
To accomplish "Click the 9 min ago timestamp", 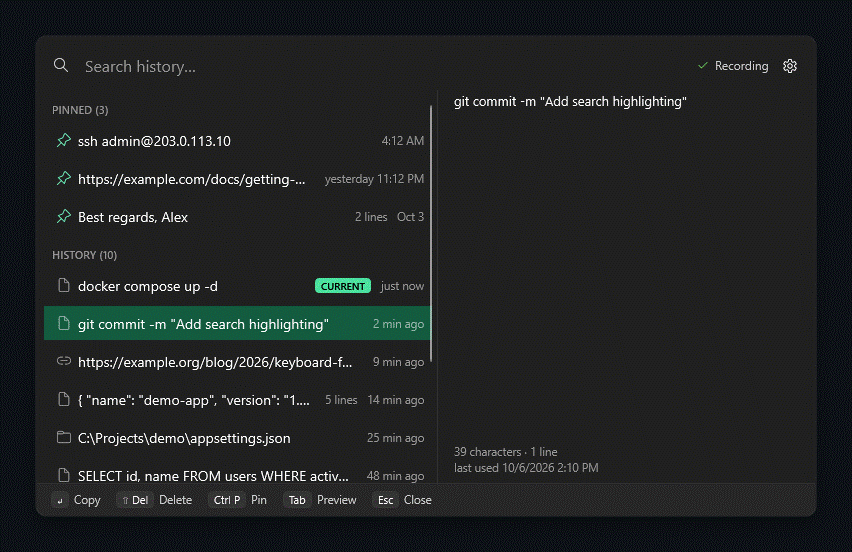I will click(x=398, y=362).
